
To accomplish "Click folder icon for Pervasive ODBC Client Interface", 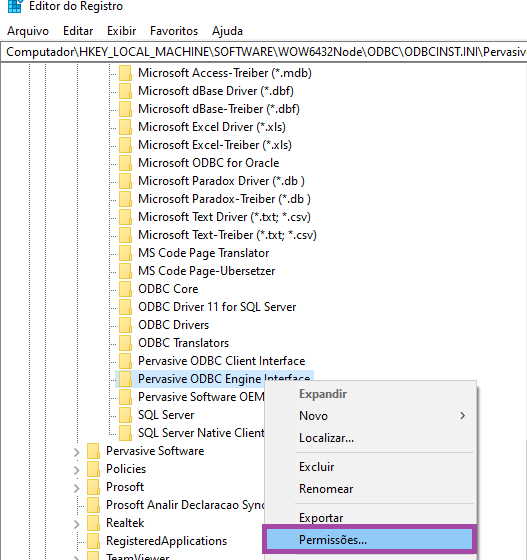I will pos(125,361).
